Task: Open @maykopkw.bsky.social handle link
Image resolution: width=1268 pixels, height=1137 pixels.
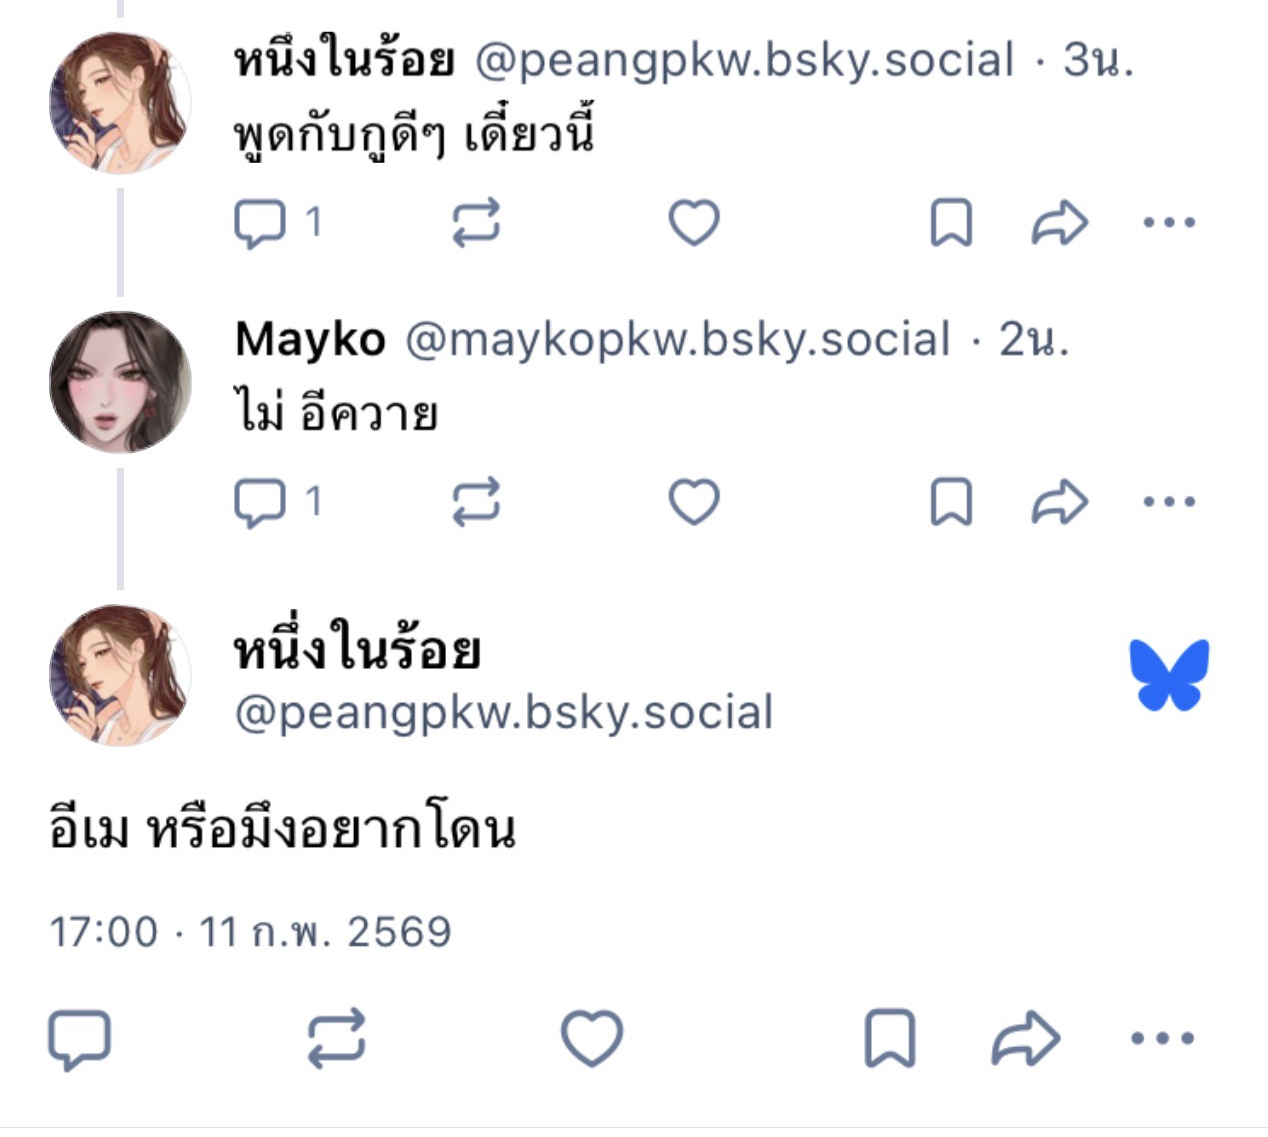Action: click(x=677, y=340)
